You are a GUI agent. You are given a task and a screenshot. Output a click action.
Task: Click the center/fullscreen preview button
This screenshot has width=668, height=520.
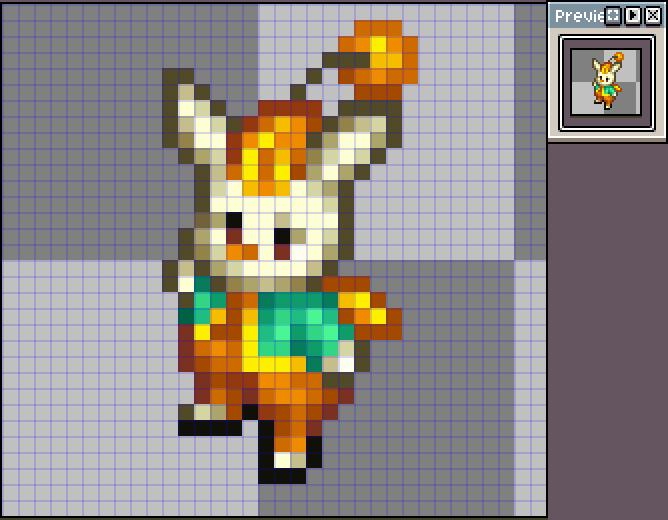[613, 16]
